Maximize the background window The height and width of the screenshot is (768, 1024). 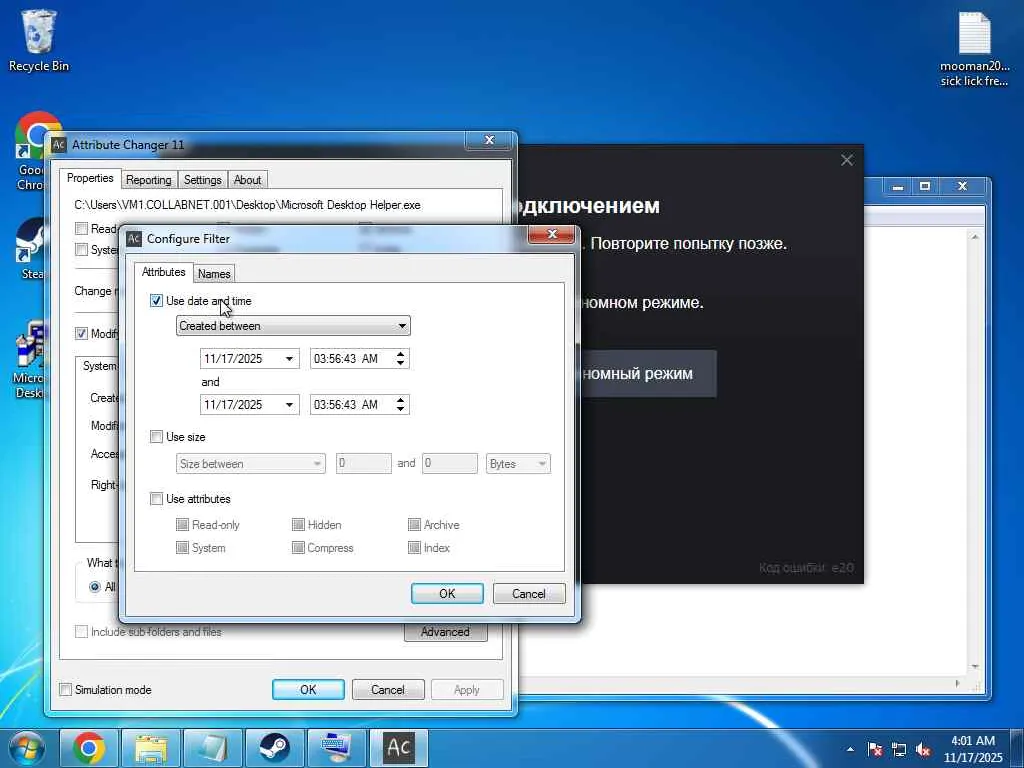point(924,186)
